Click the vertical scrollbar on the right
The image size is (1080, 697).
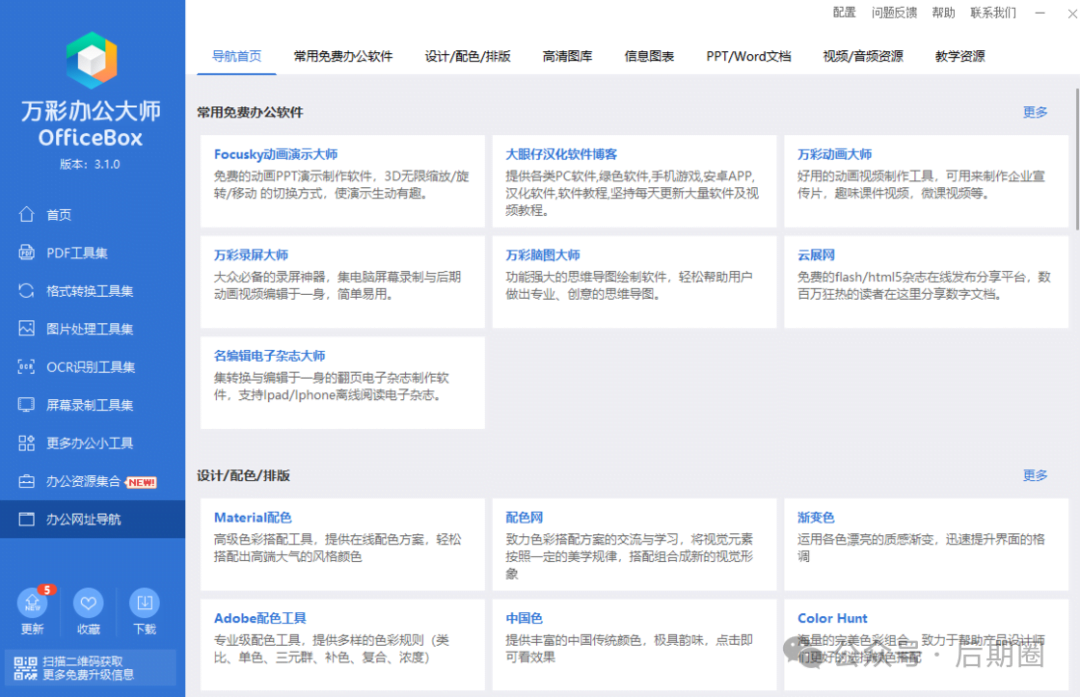[x=1077, y=158]
